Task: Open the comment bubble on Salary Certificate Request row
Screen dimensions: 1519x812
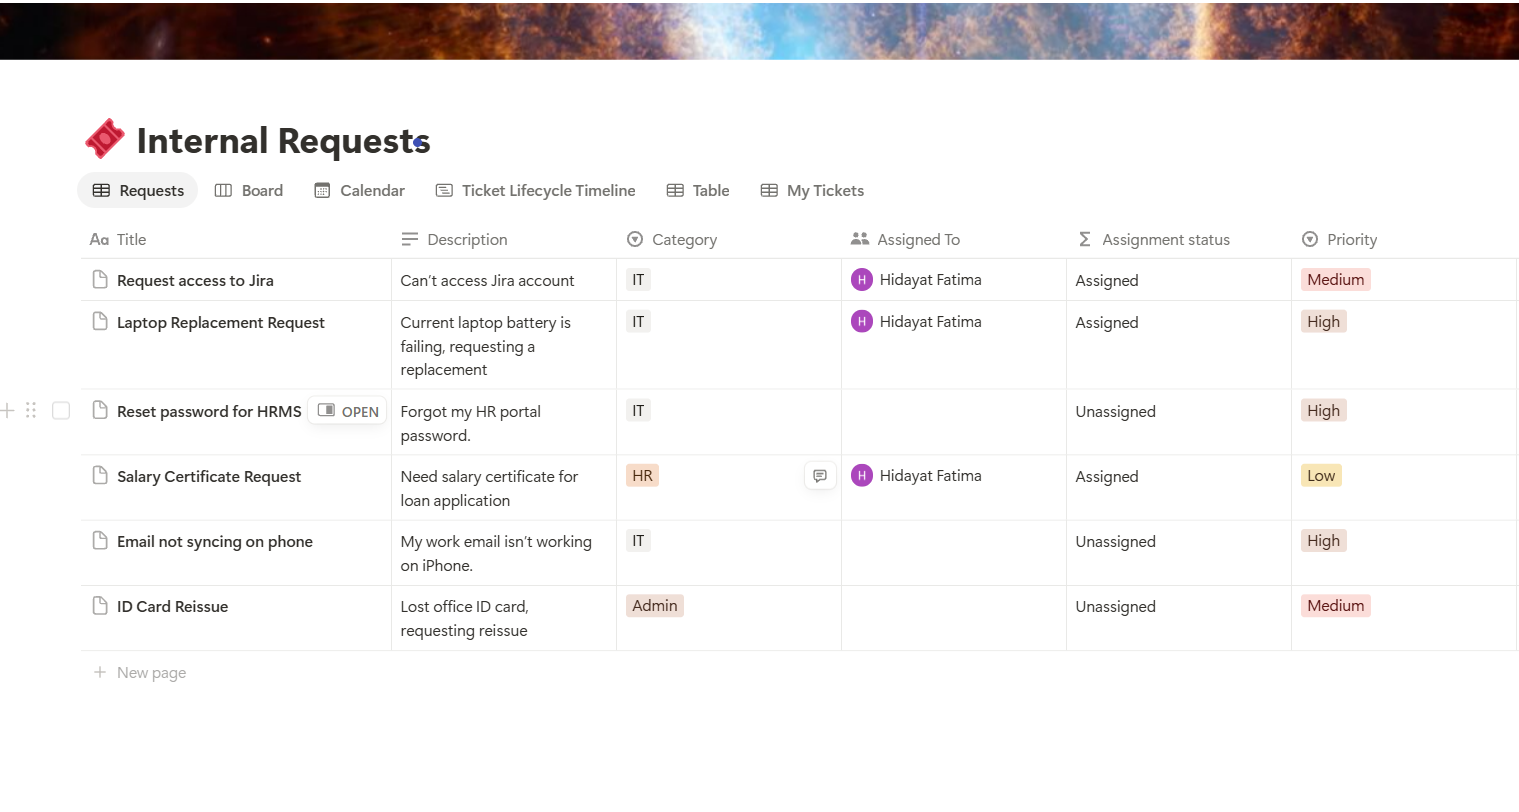Action: [820, 475]
